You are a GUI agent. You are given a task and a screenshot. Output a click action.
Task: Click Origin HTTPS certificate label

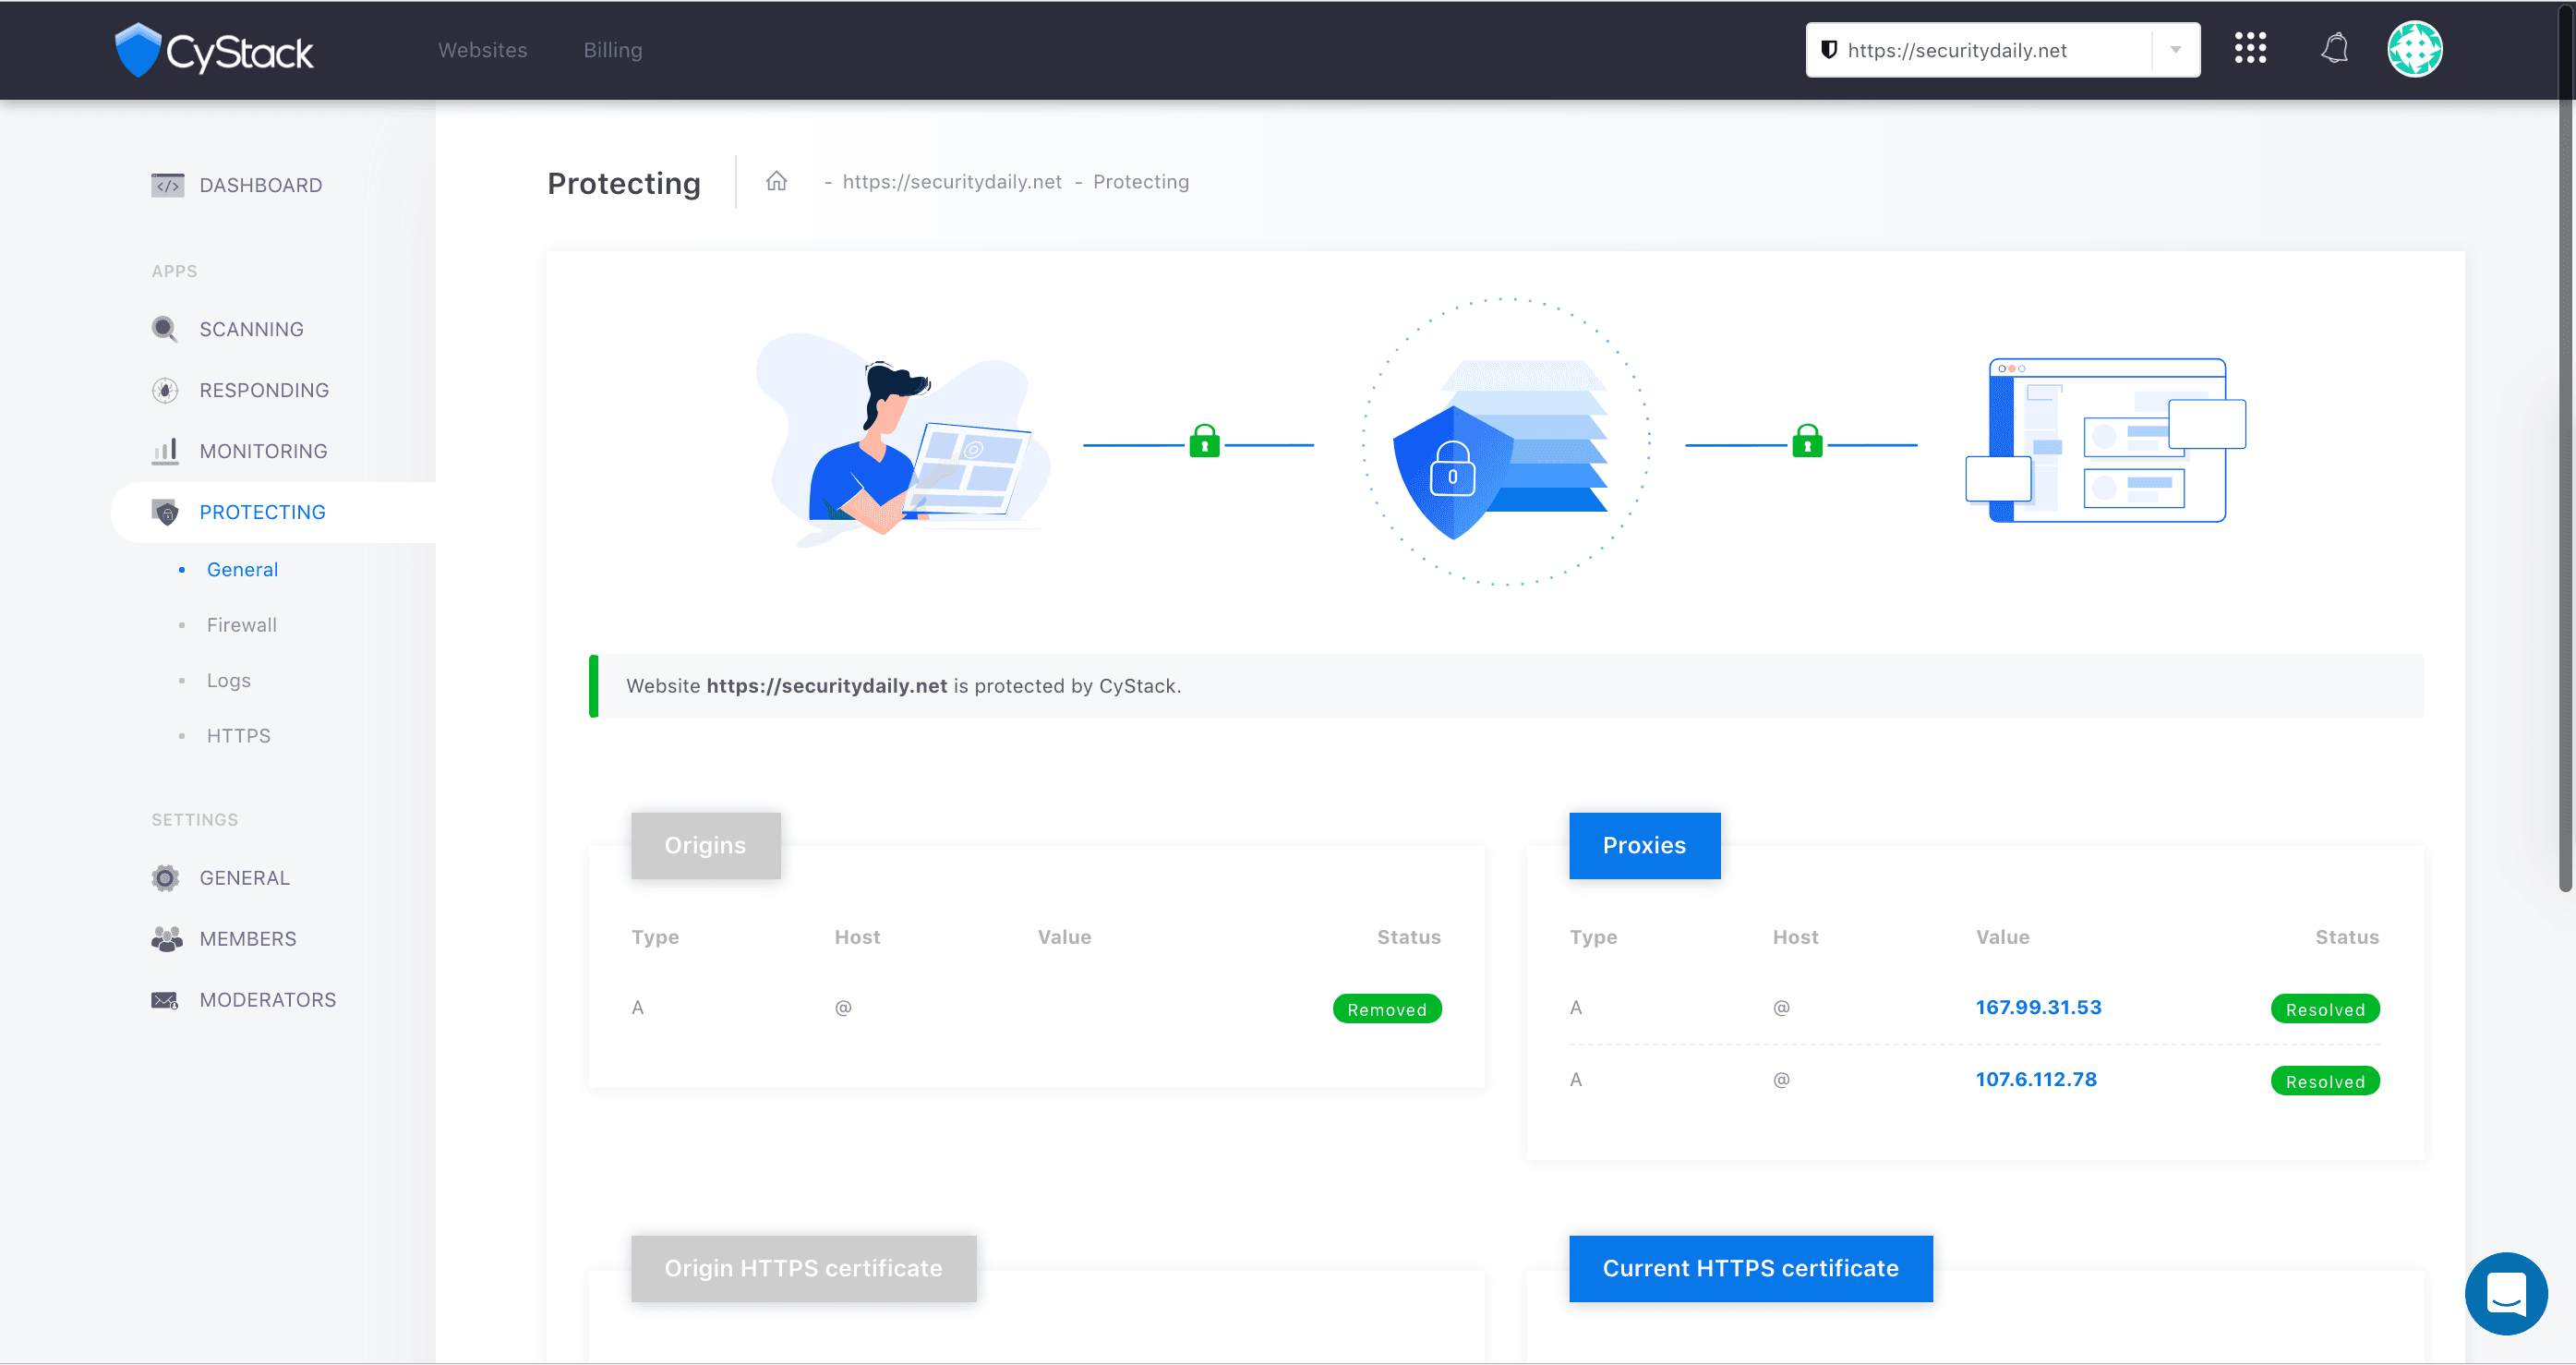pos(803,1268)
